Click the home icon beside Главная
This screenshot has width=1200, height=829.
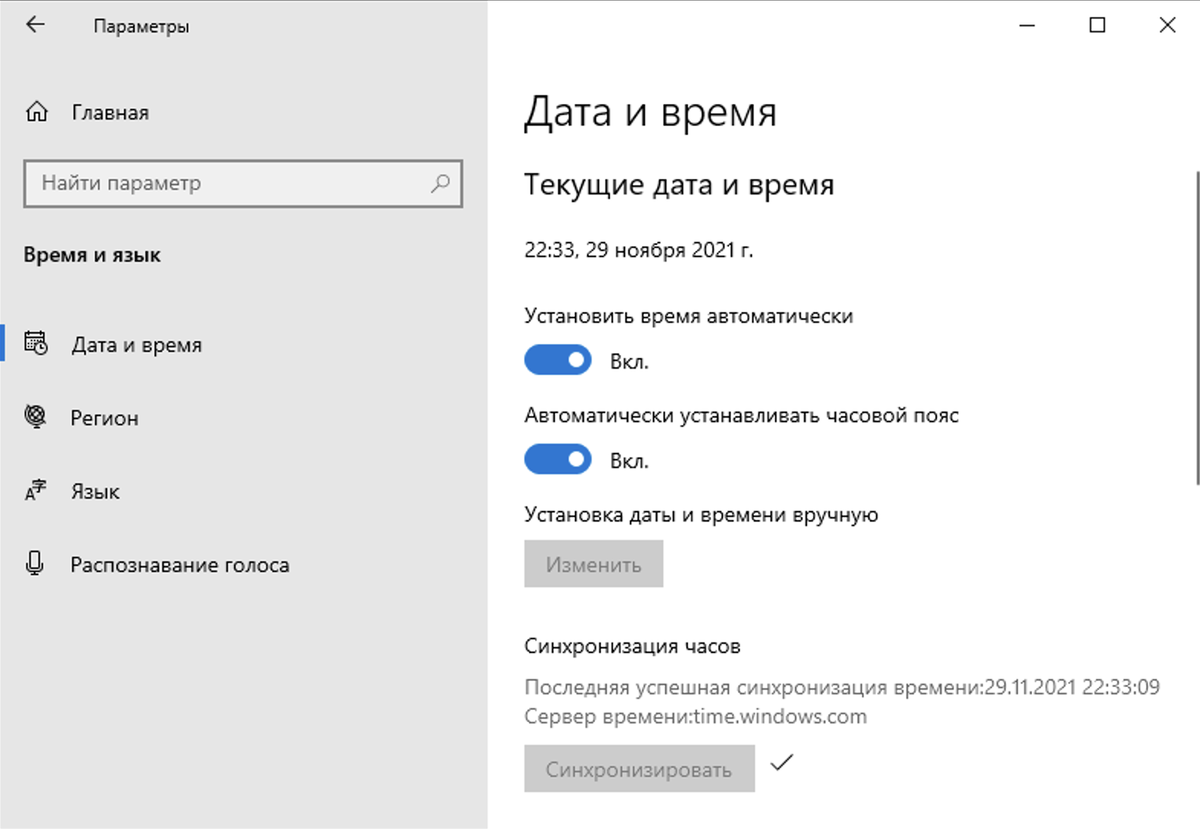click(x=37, y=112)
